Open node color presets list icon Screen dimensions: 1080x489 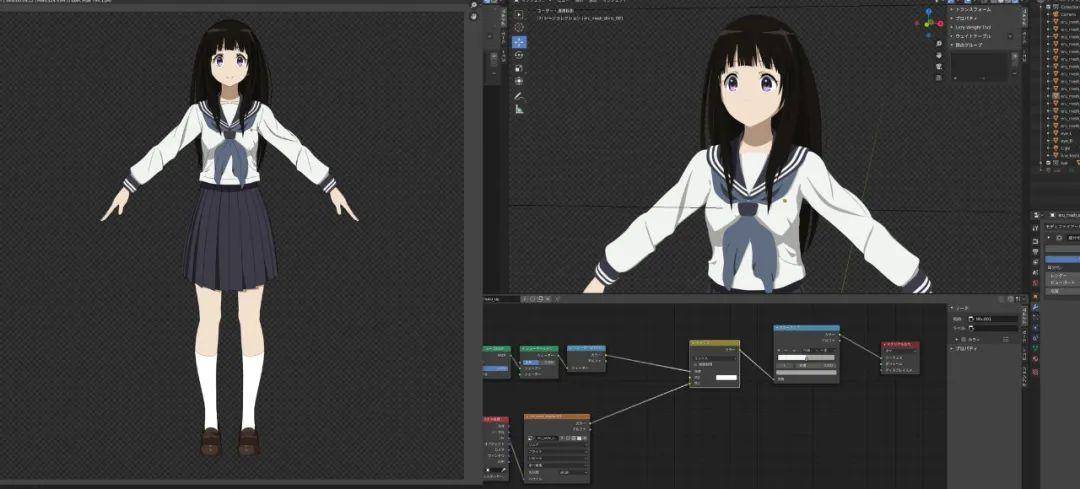[x=1006, y=340]
